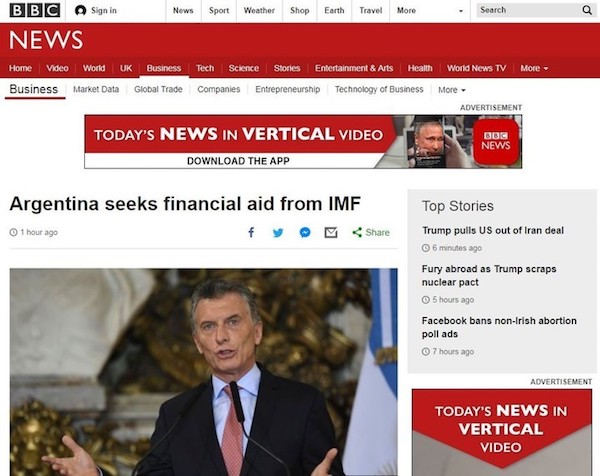Share article by email envelope icon

pos(331,232)
